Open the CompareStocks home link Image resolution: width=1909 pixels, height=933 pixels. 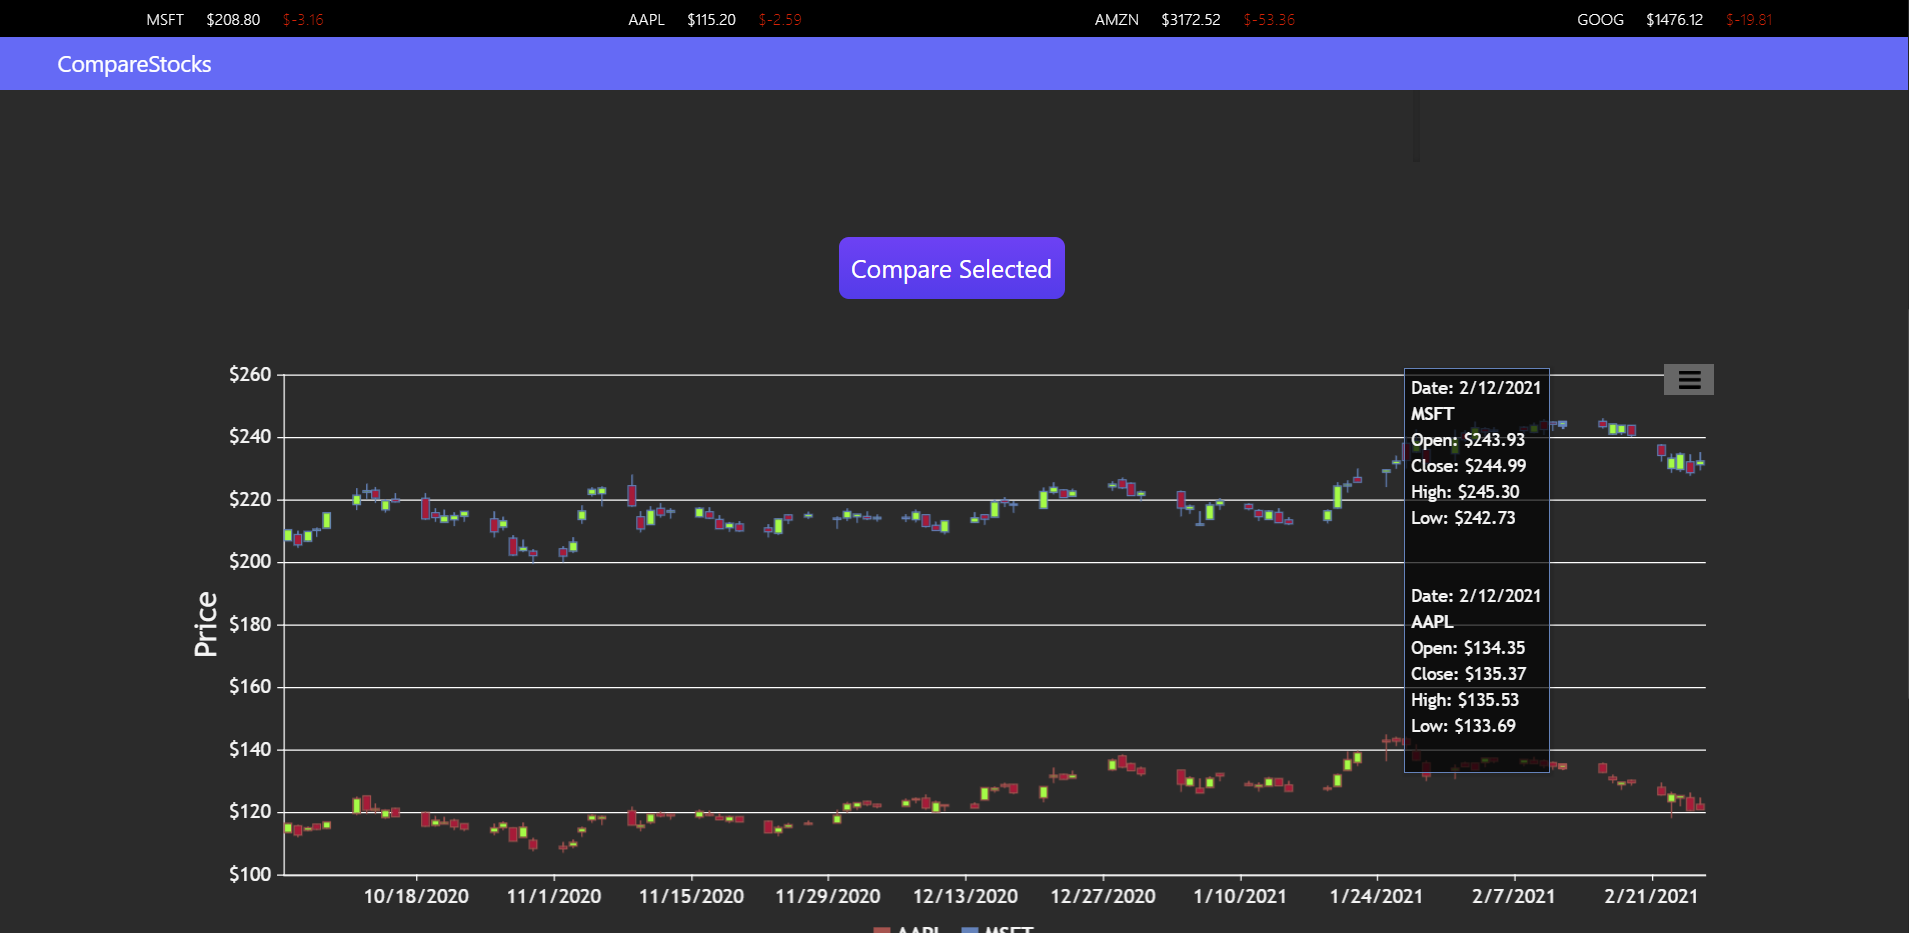[134, 64]
